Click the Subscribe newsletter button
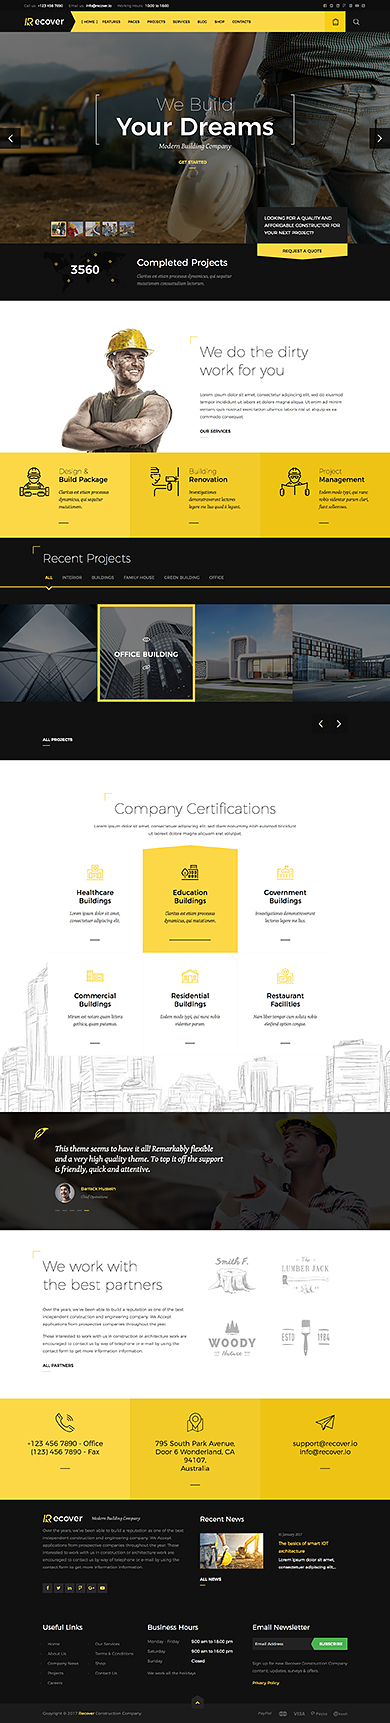Screen dimensions: 390x1723 click(329, 1643)
